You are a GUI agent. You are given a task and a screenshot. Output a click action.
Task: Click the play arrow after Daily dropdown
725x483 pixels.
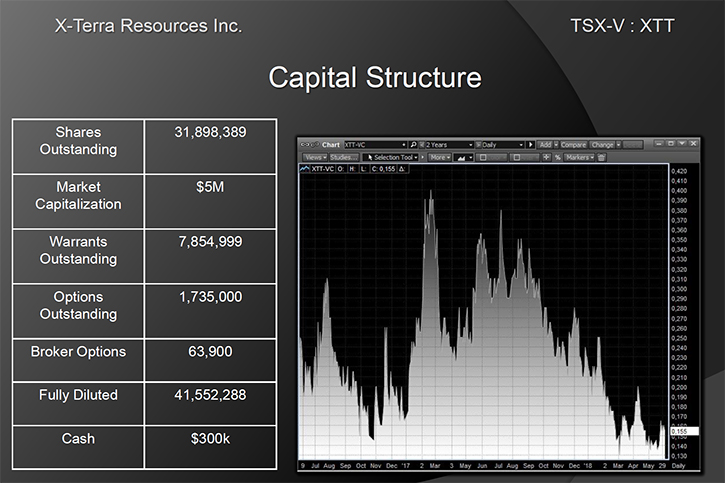coord(530,145)
